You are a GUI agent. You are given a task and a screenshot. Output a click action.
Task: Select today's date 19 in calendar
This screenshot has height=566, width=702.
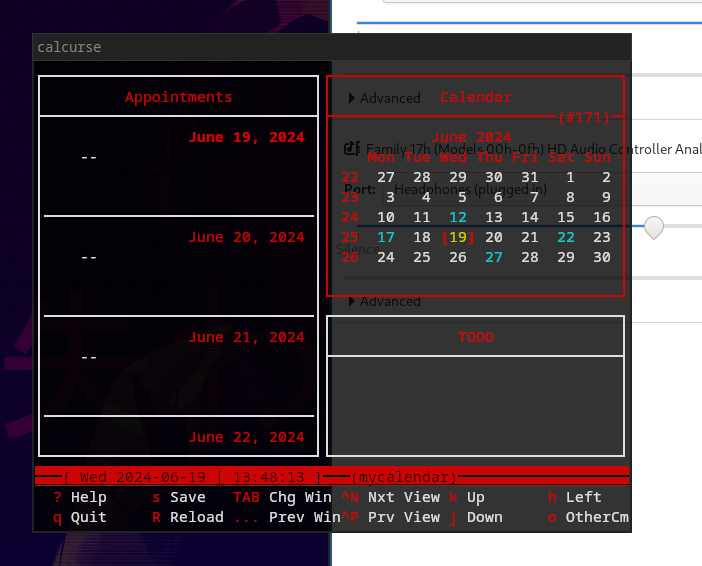coord(457,237)
